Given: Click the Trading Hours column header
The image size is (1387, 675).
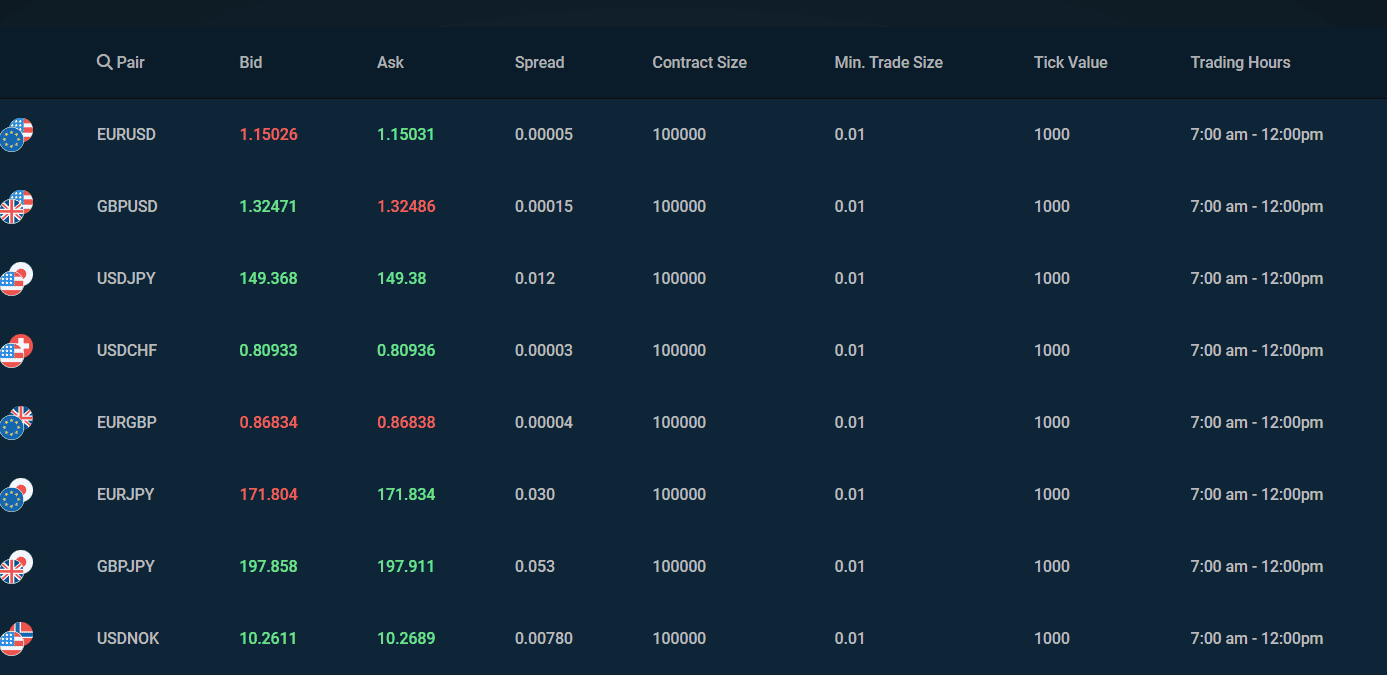Looking at the screenshot, I should pyautogui.click(x=1240, y=62).
